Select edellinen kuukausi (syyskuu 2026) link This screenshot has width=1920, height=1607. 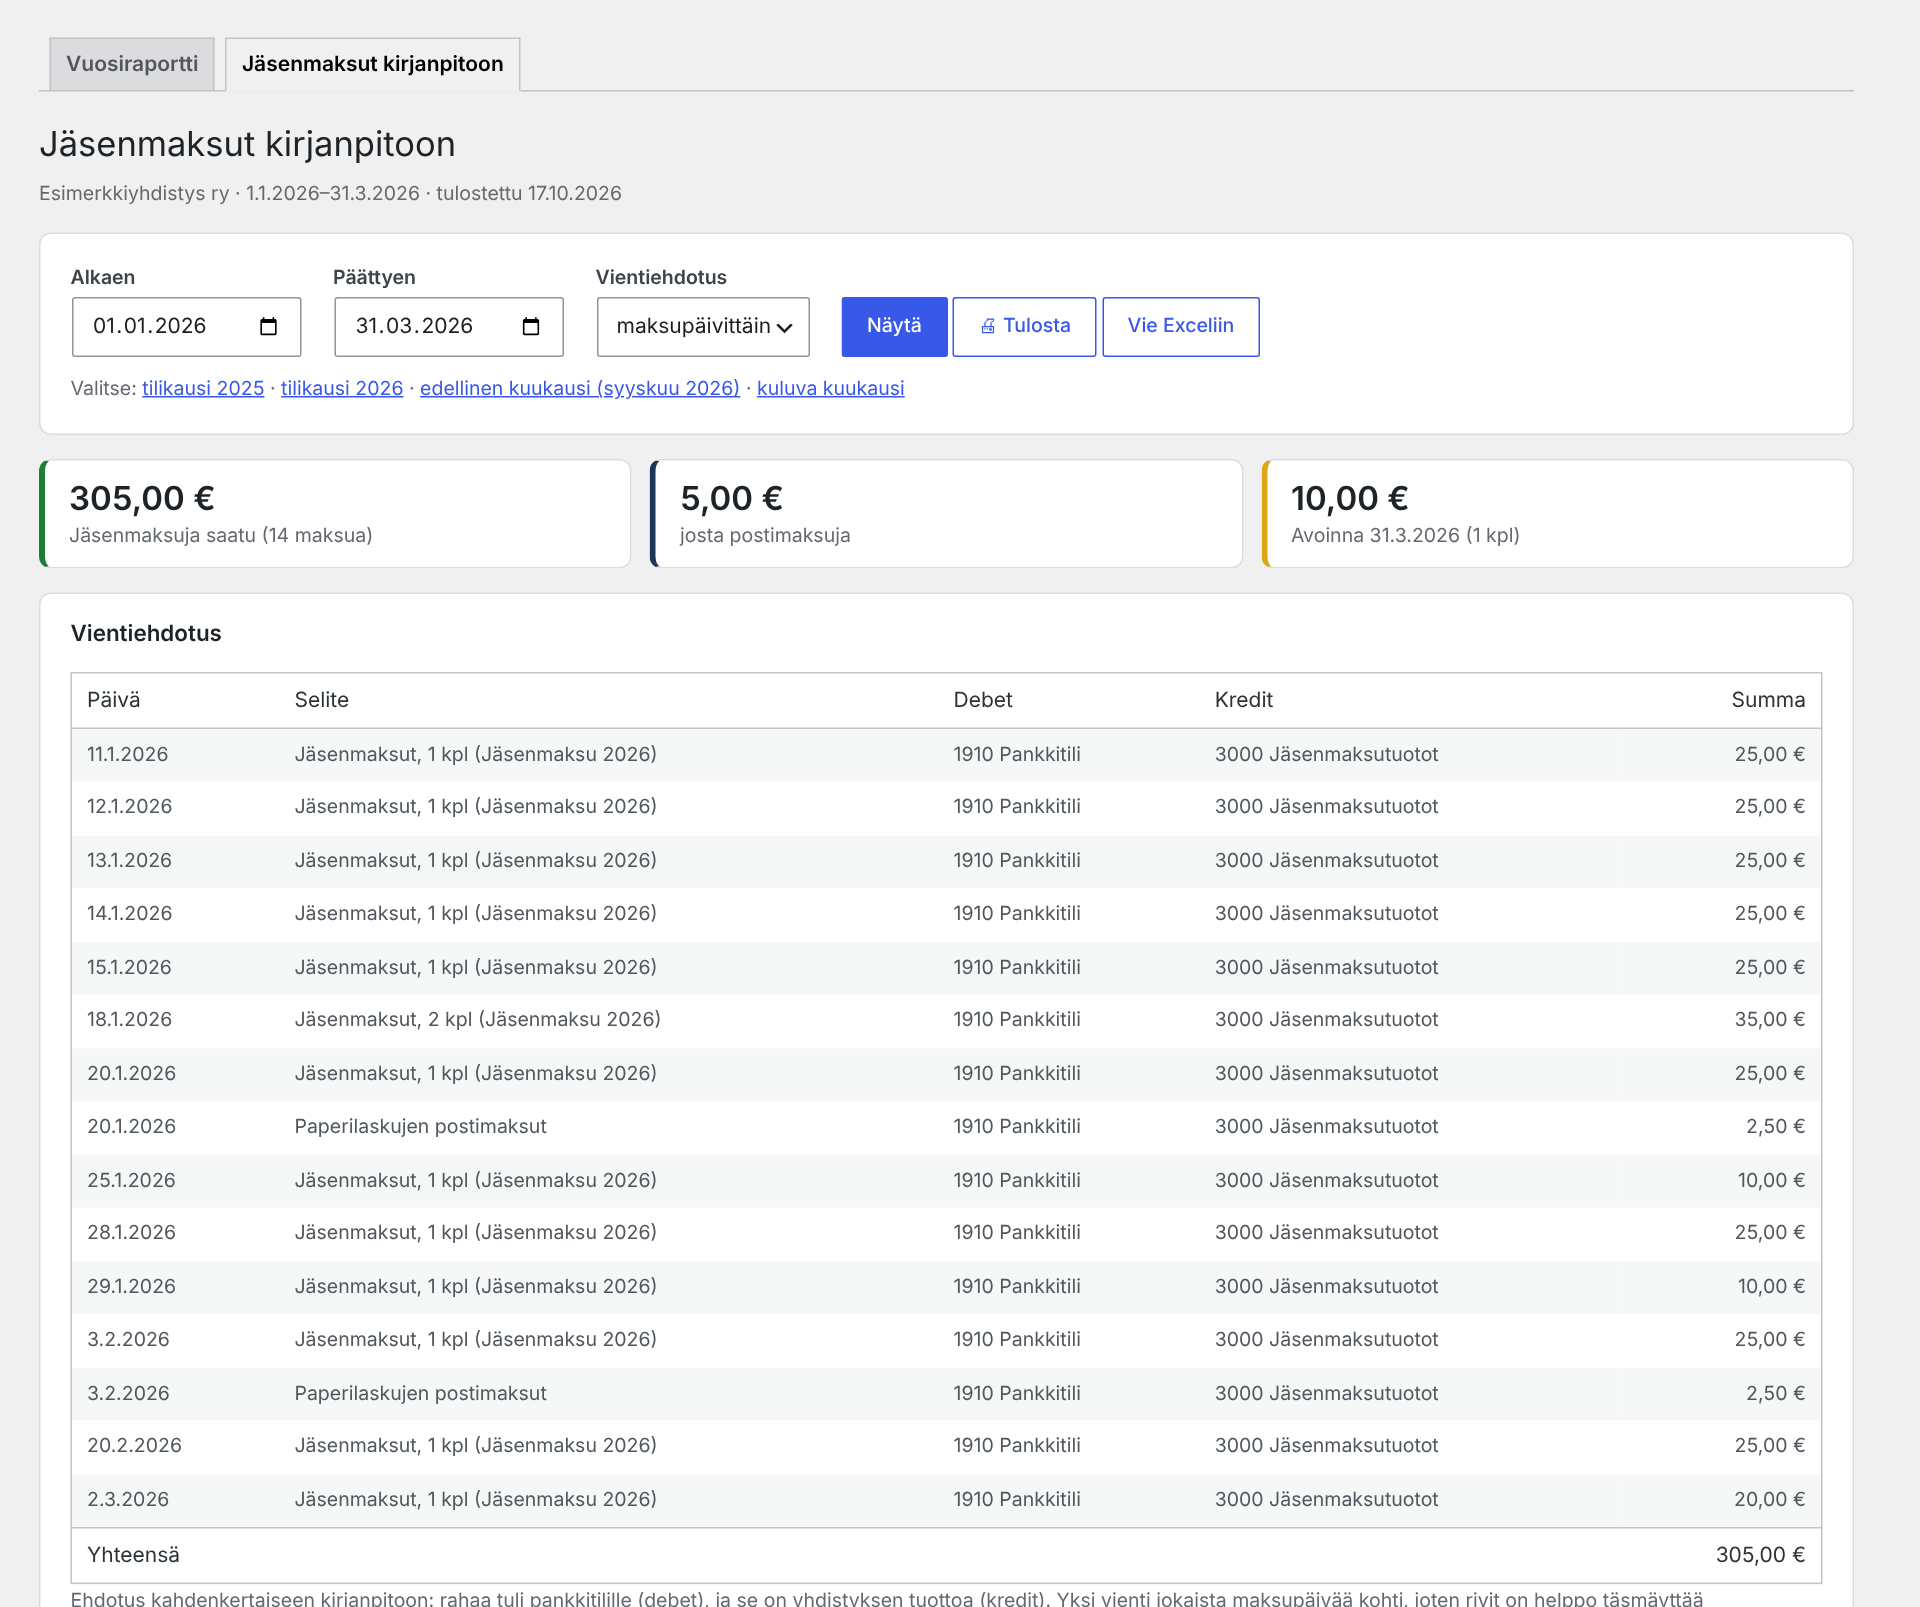click(580, 388)
